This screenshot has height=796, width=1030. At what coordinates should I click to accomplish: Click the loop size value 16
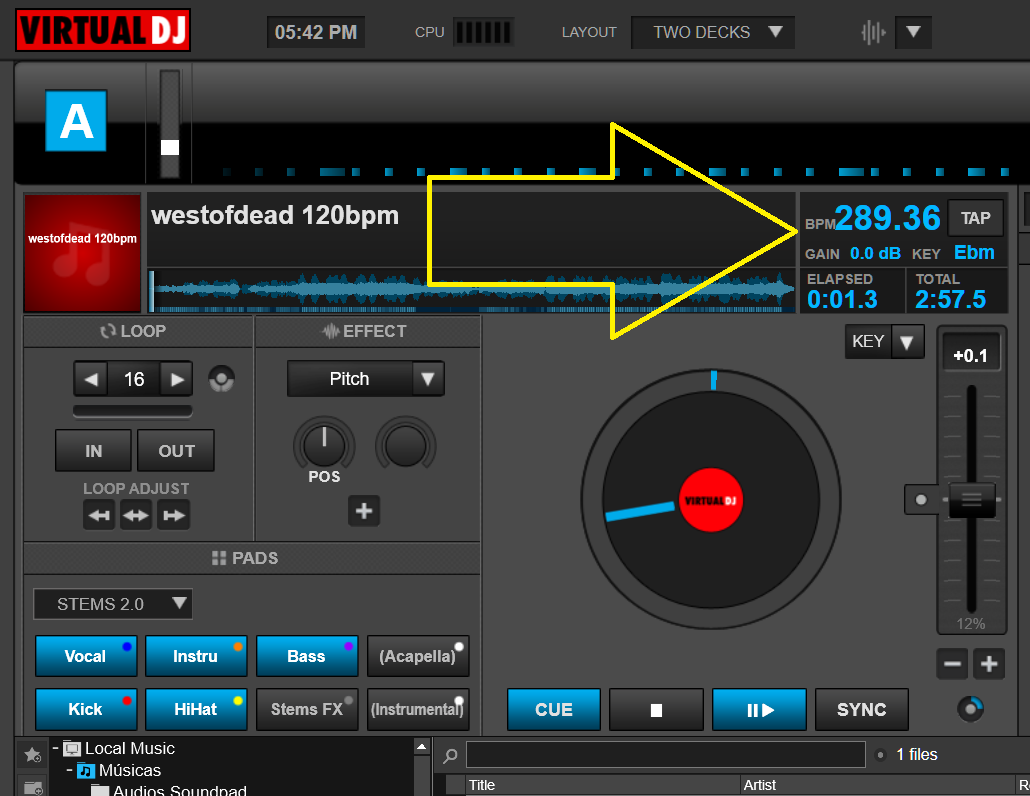[x=134, y=379]
